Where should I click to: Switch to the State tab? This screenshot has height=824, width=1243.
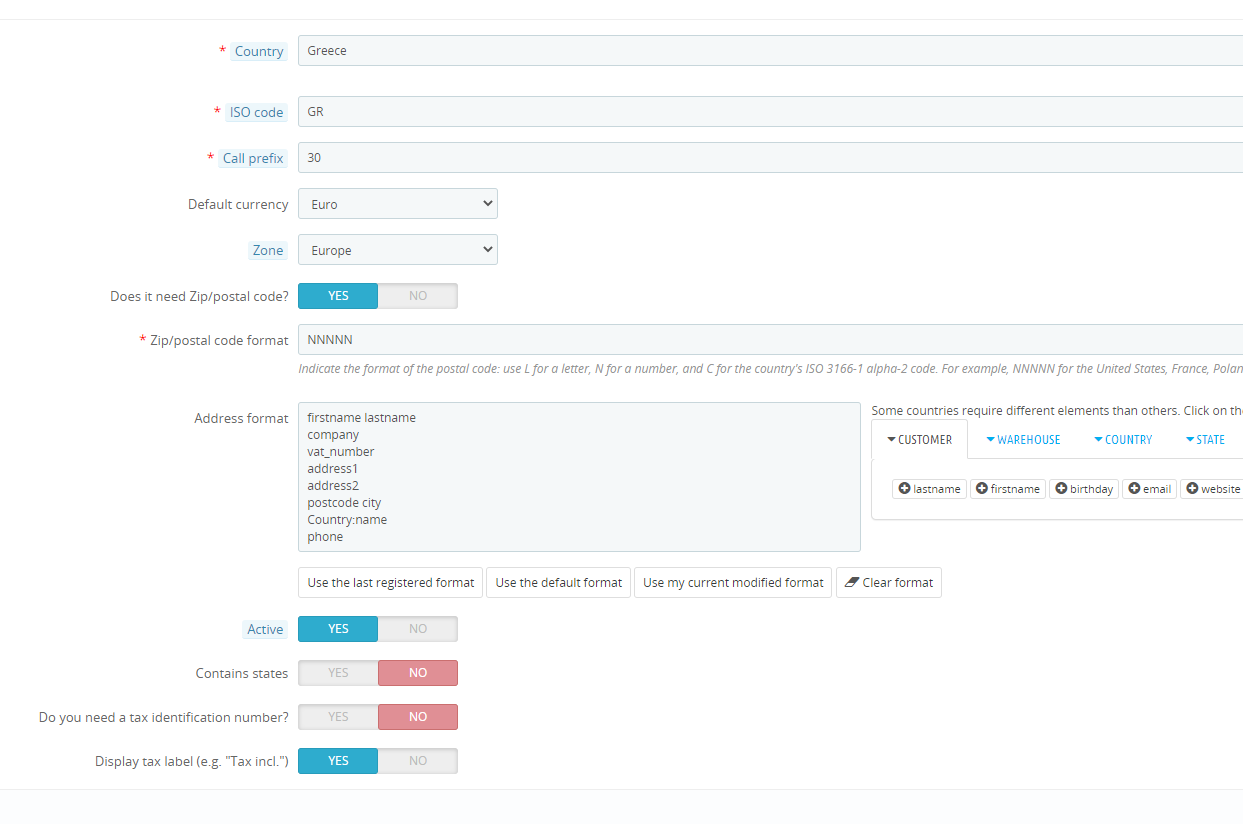[x=1205, y=440]
